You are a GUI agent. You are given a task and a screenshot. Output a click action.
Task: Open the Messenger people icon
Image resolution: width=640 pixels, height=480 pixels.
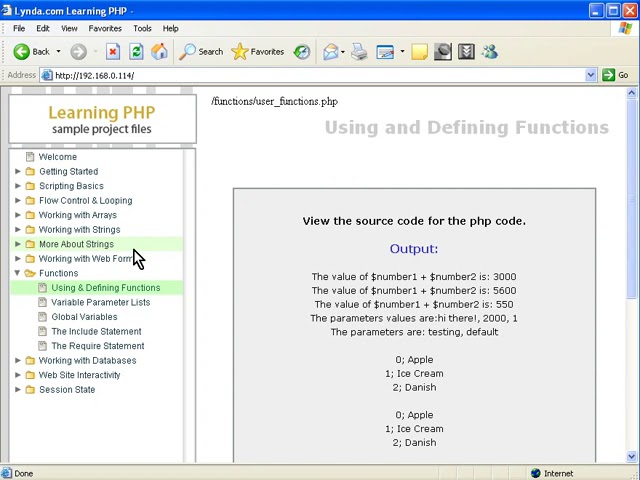click(x=489, y=52)
